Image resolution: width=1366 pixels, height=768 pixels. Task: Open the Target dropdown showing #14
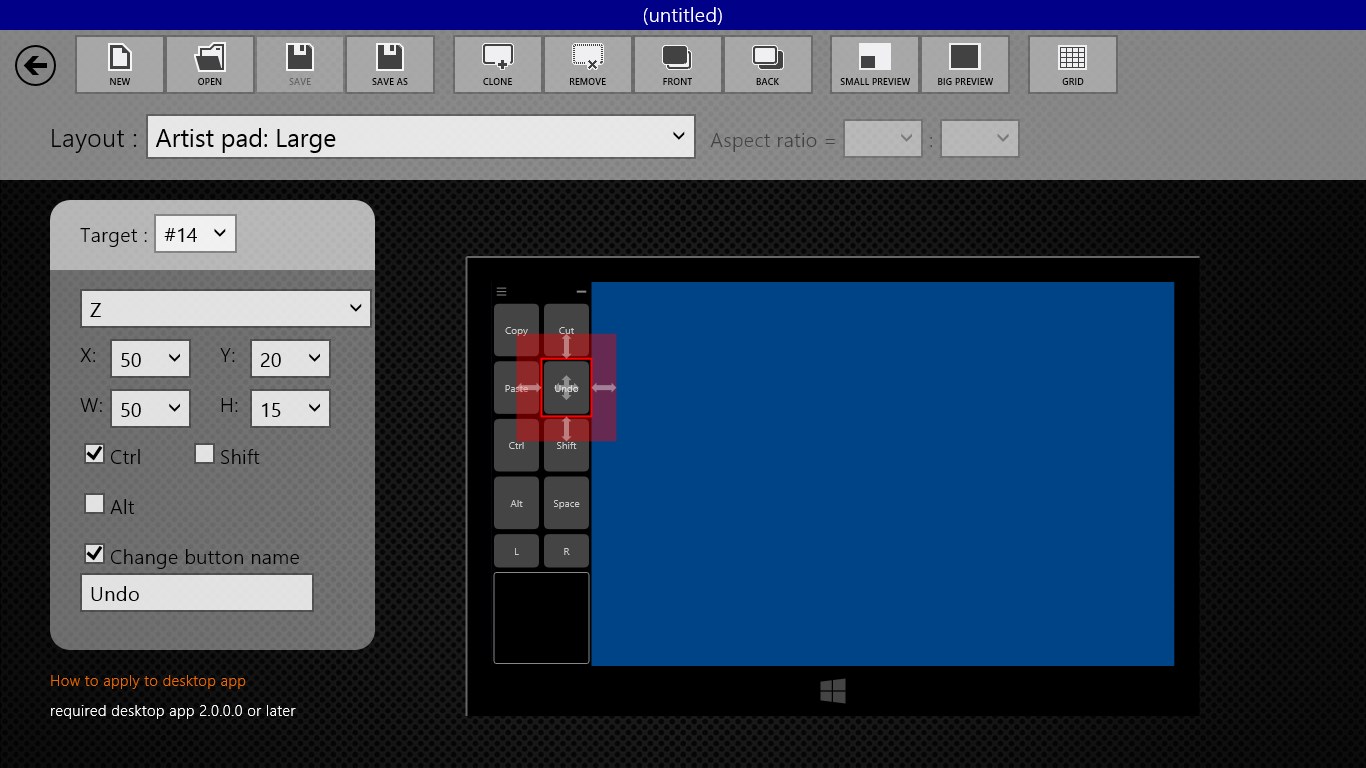pos(195,234)
